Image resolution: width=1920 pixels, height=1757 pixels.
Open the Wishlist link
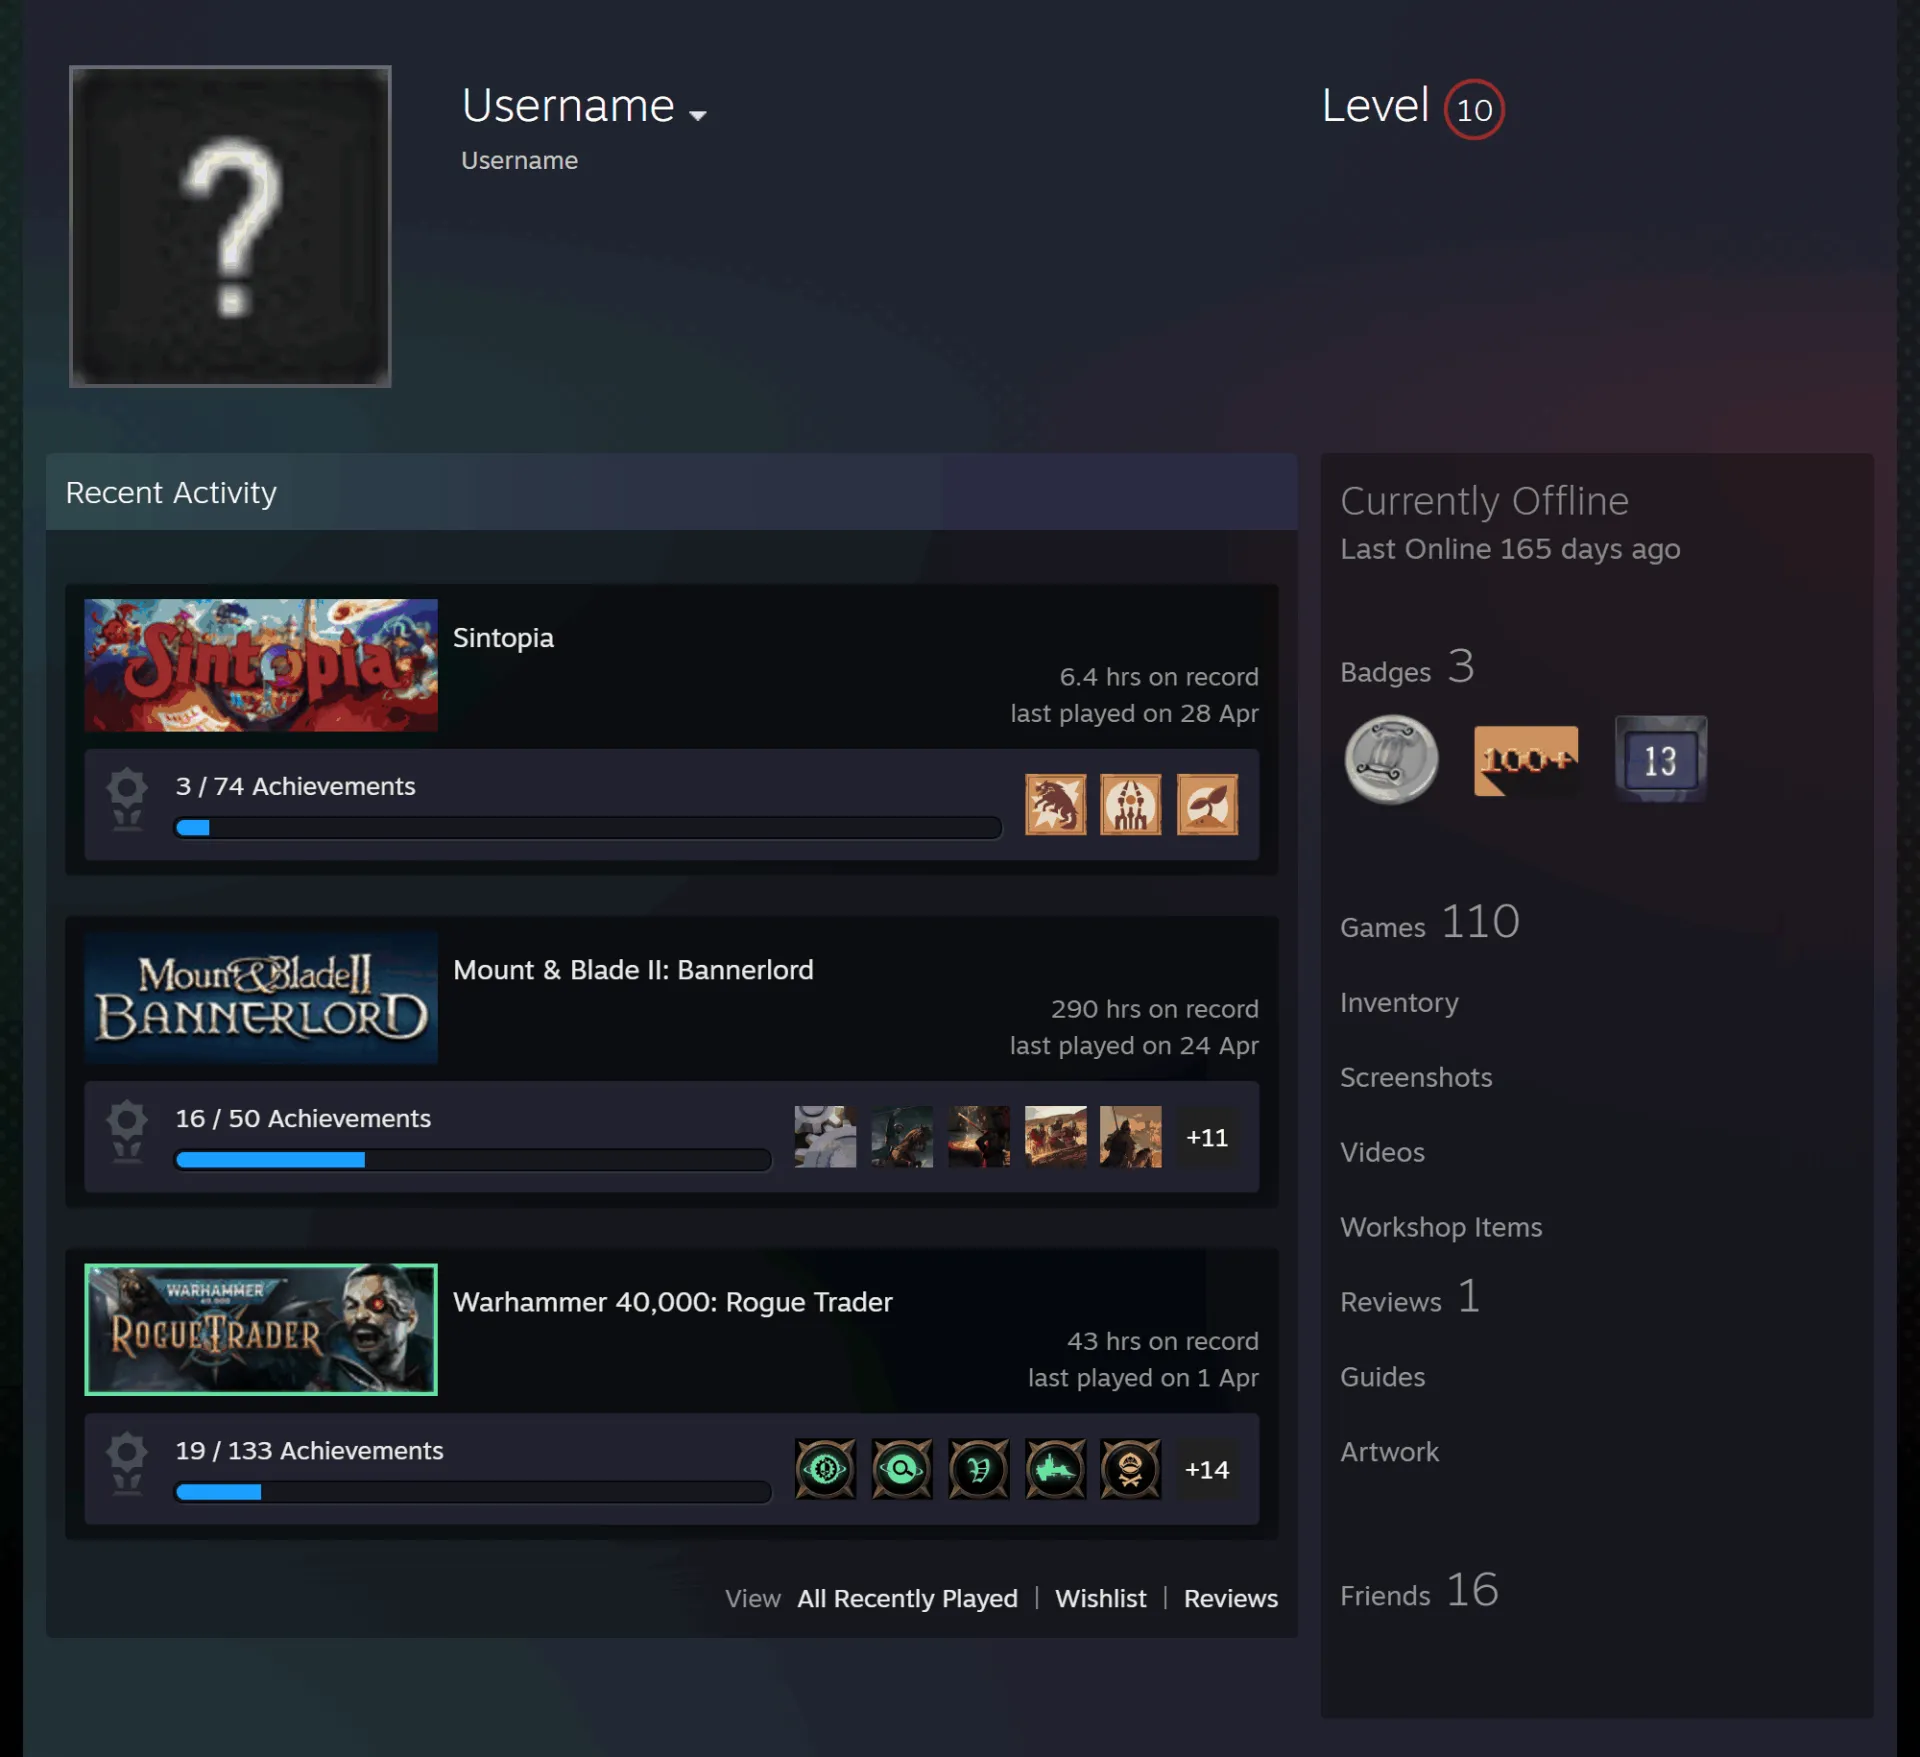[1101, 1598]
